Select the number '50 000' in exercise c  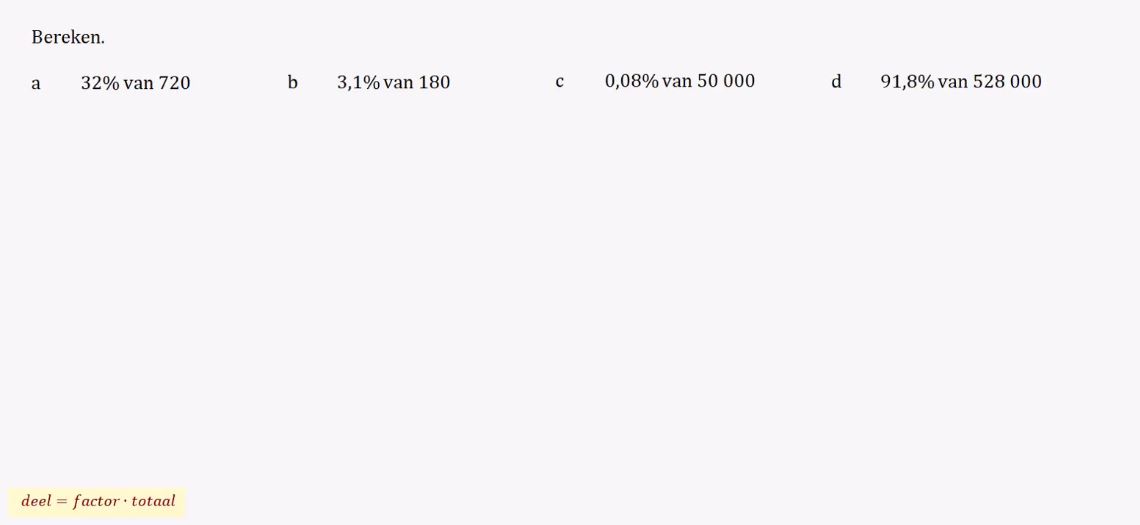click(726, 81)
